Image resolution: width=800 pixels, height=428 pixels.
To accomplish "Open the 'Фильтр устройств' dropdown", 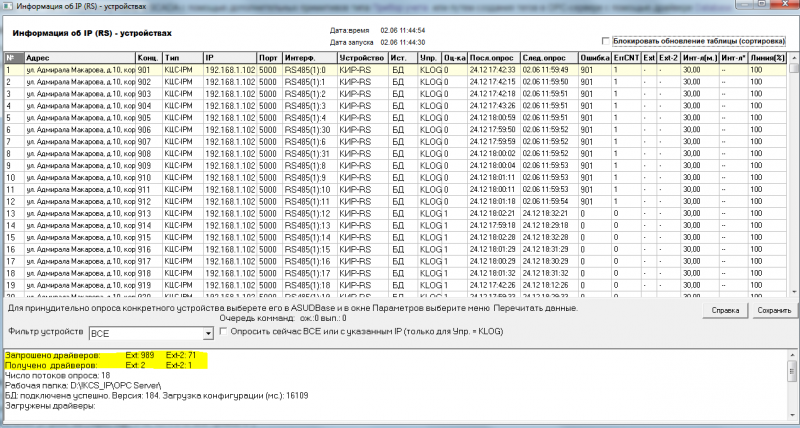I will 208,332.
